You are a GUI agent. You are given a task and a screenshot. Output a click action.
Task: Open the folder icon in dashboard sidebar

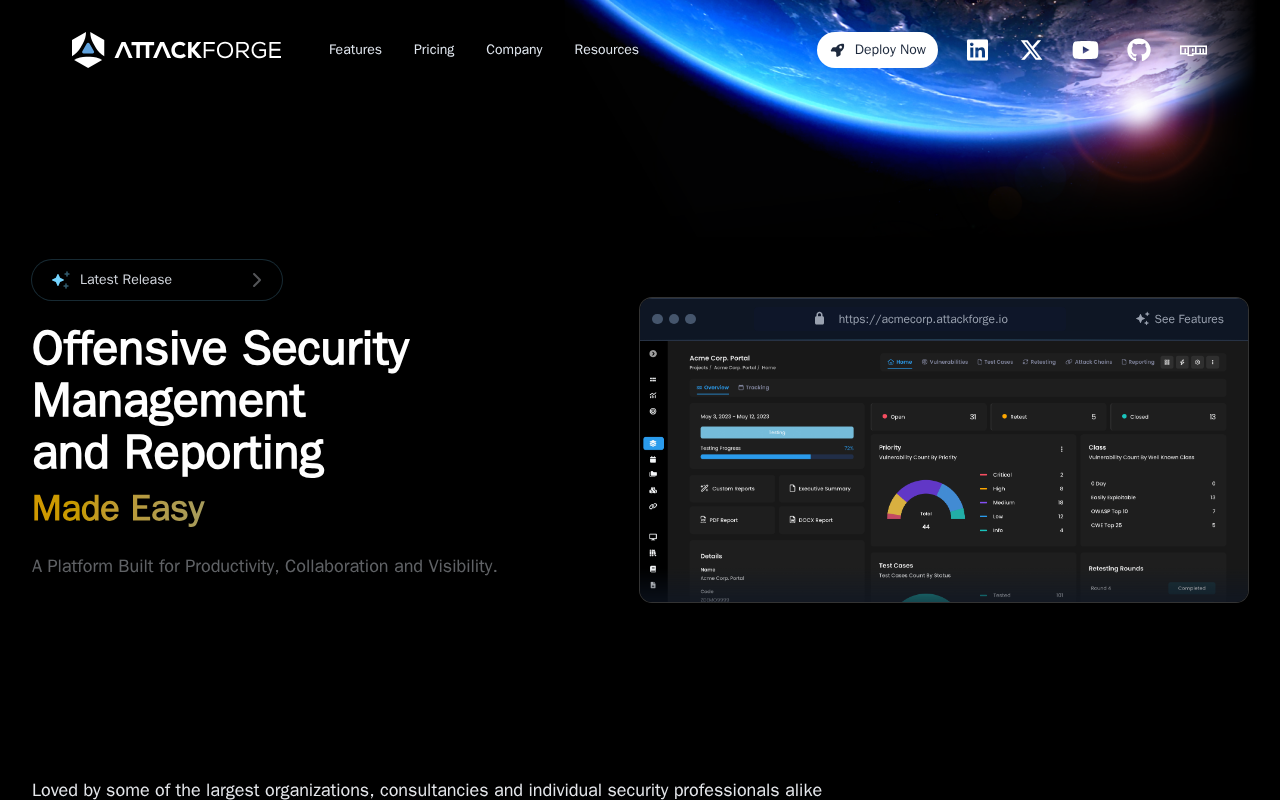[x=653, y=474]
